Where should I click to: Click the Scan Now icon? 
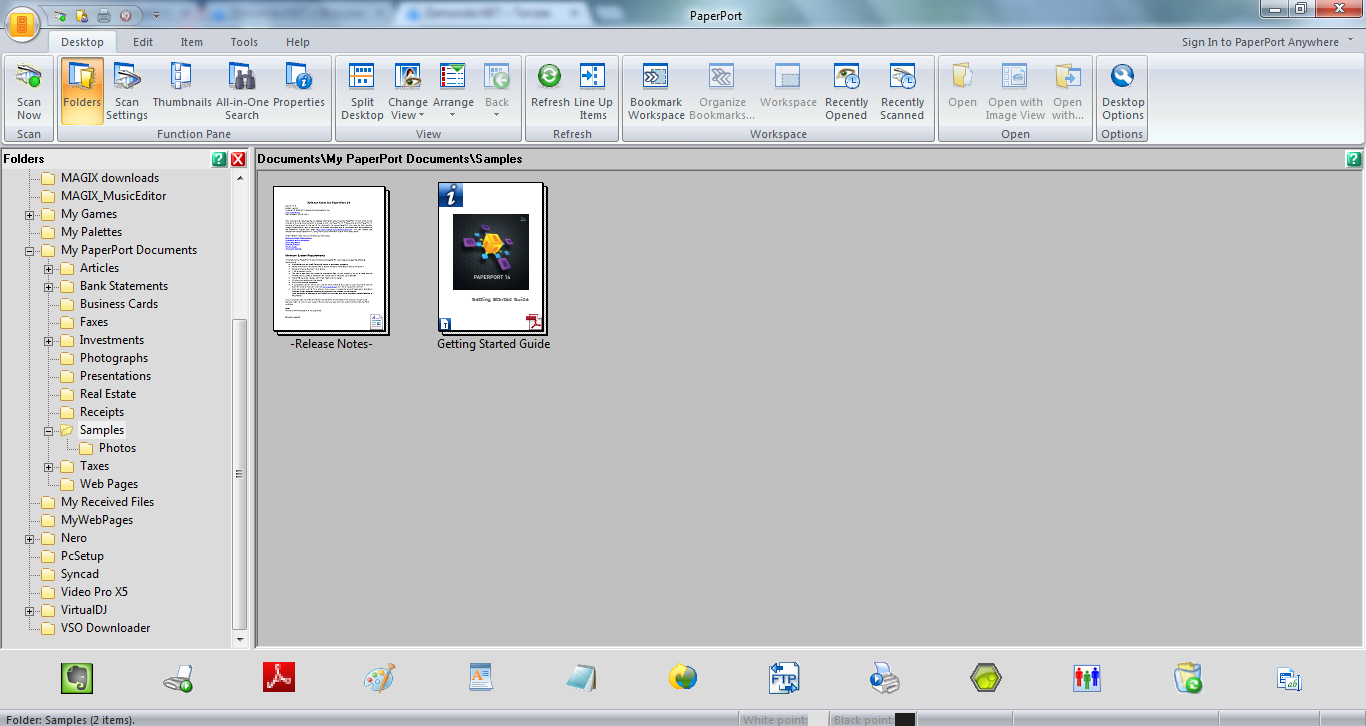29,90
